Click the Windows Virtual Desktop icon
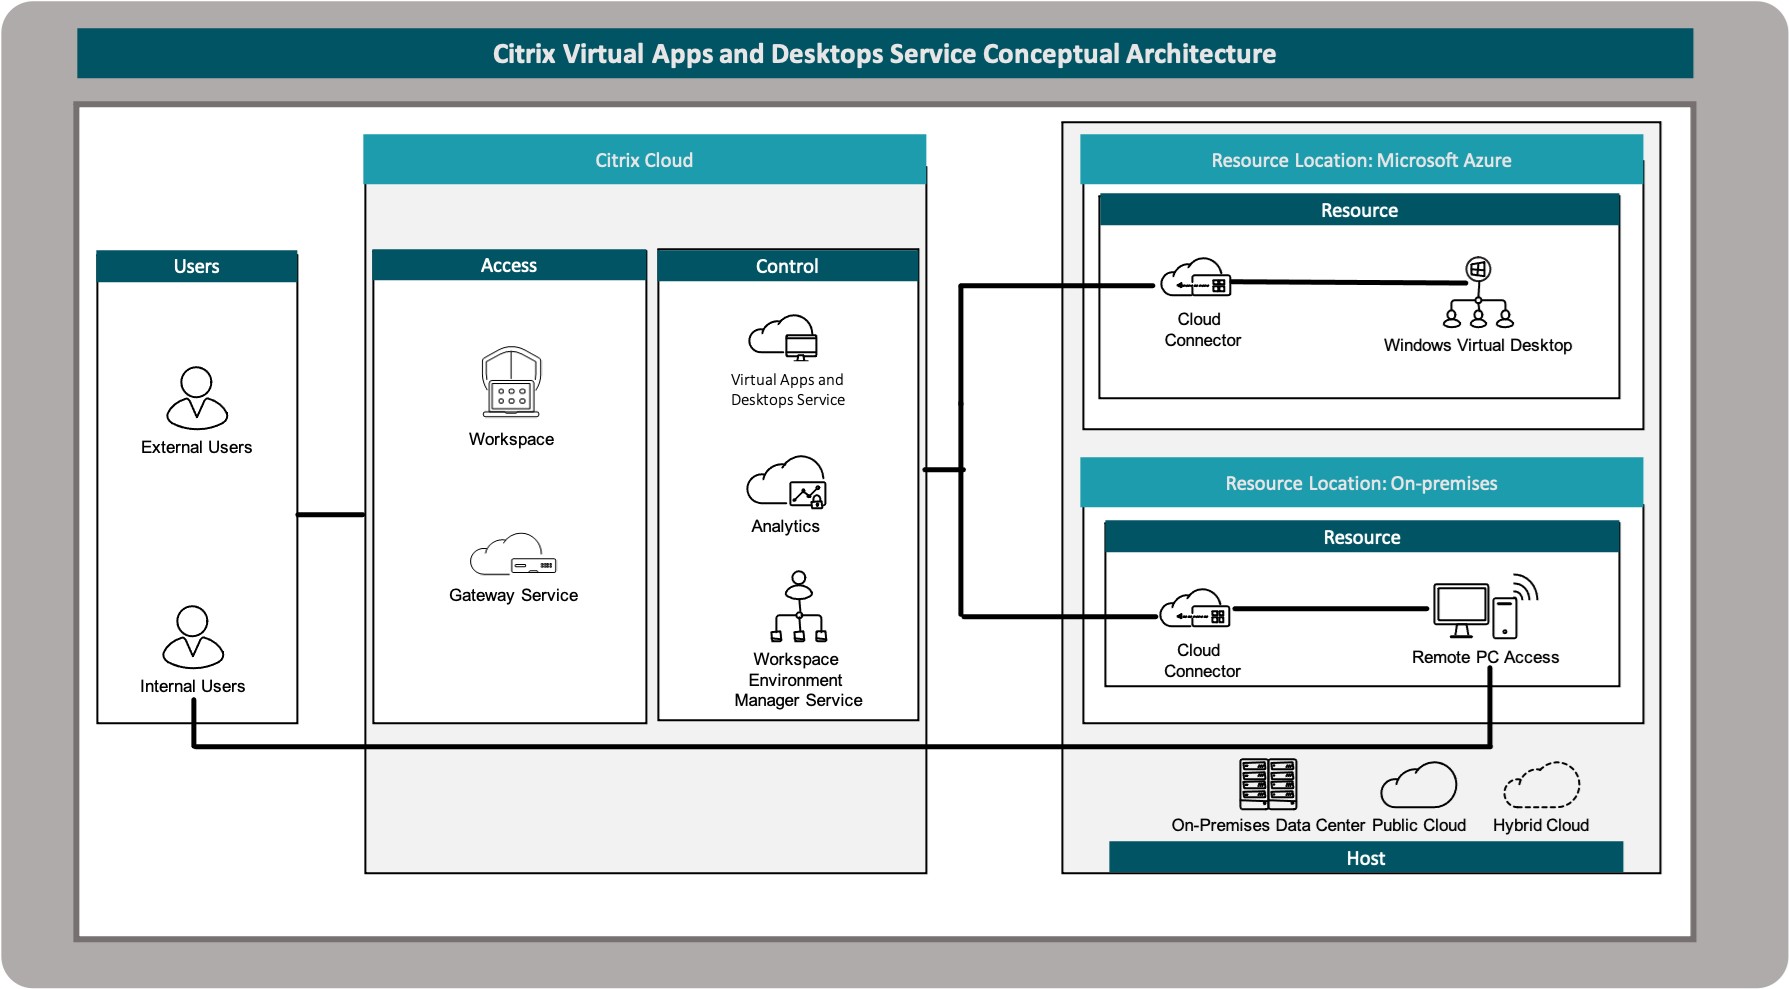The height and width of the screenshot is (989, 1789). point(1478,293)
